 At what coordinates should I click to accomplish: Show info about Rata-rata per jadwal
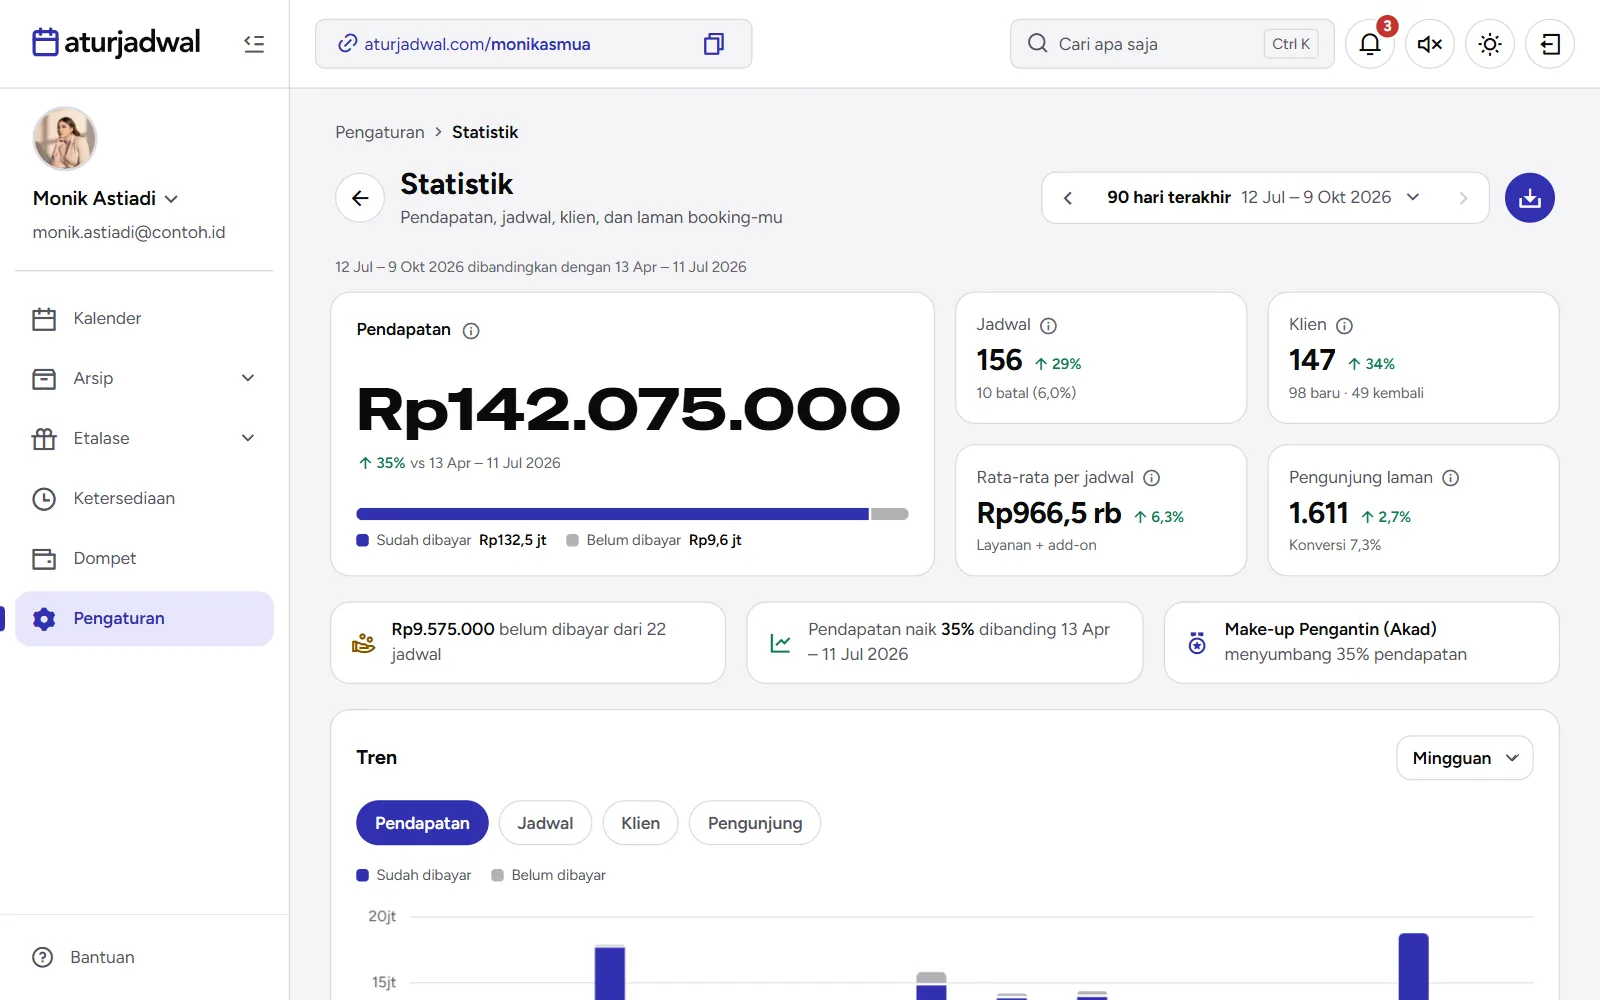tap(1151, 478)
